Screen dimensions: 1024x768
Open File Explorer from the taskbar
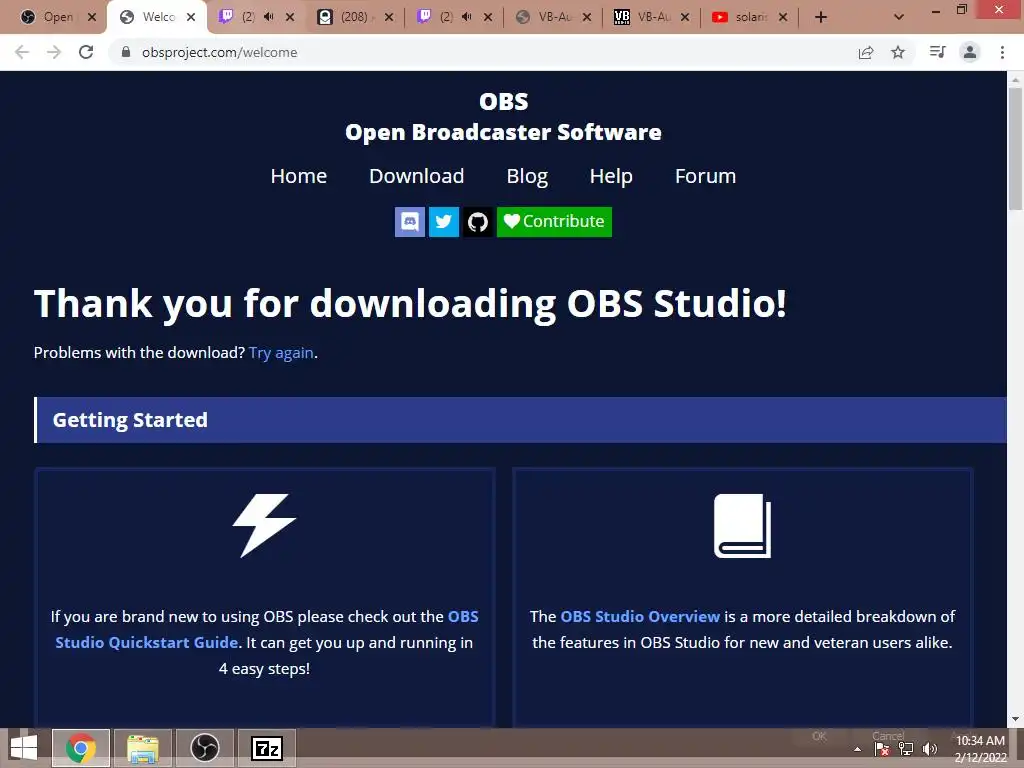pyautogui.click(x=142, y=748)
